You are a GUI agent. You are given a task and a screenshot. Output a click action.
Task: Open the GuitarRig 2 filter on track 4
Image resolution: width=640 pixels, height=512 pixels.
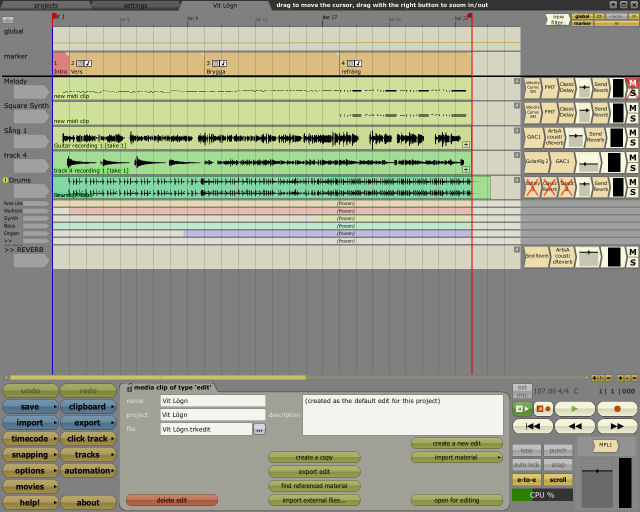click(x=537, y=162)
